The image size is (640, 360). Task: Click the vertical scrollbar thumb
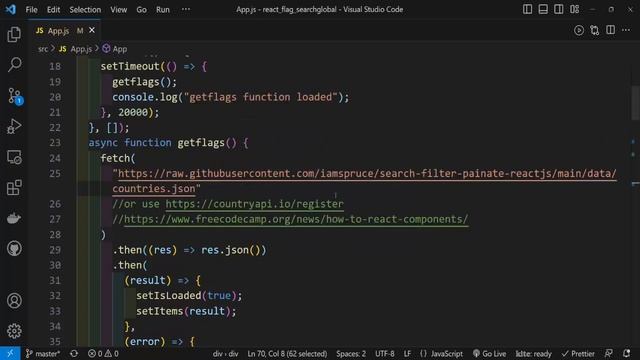point(636,102)
